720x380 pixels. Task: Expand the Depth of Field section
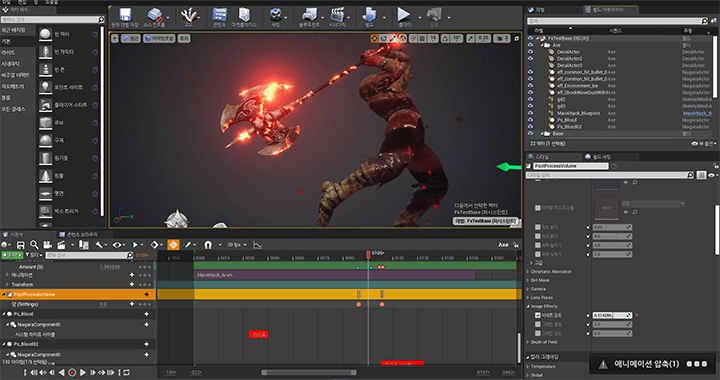click(528, 342)
